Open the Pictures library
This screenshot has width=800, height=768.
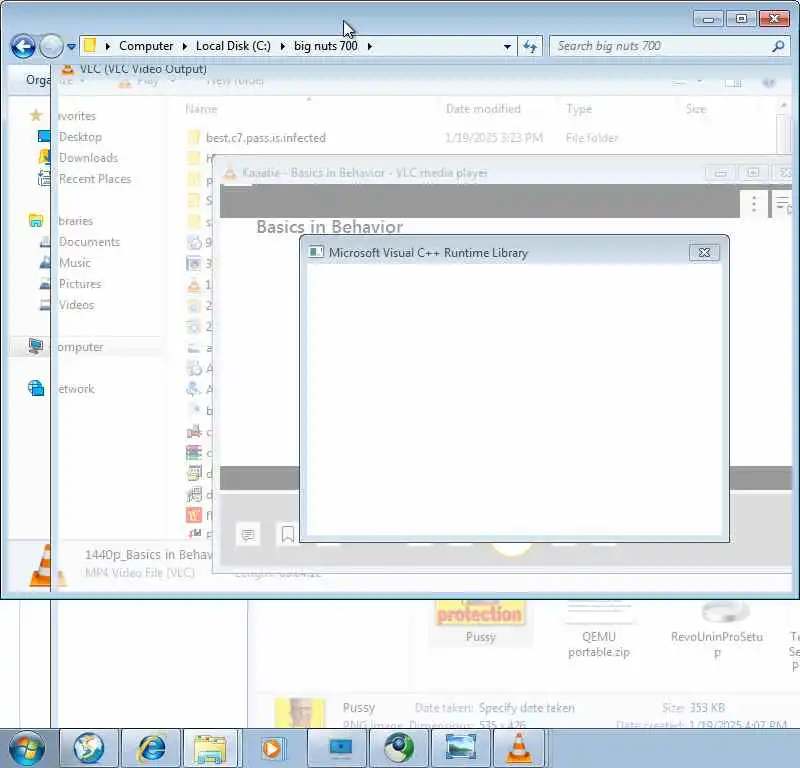[x=80, y=284]
